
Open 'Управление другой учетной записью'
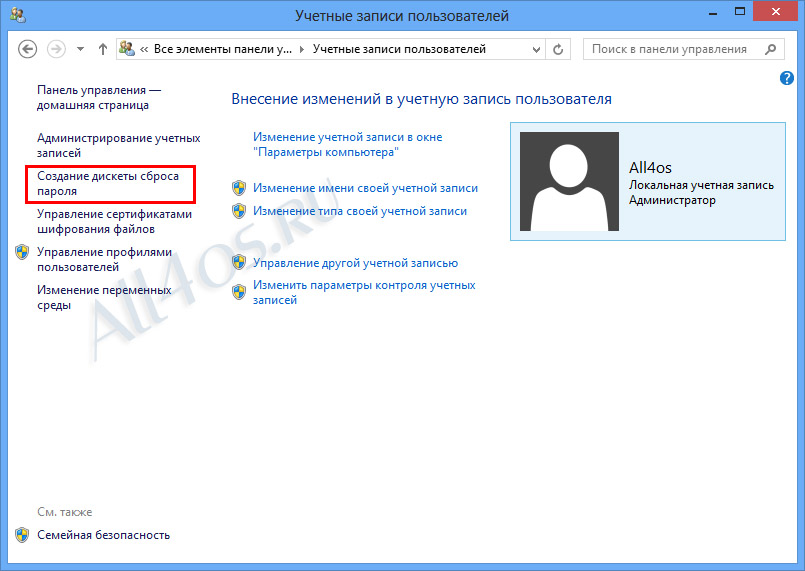(355, 263)
